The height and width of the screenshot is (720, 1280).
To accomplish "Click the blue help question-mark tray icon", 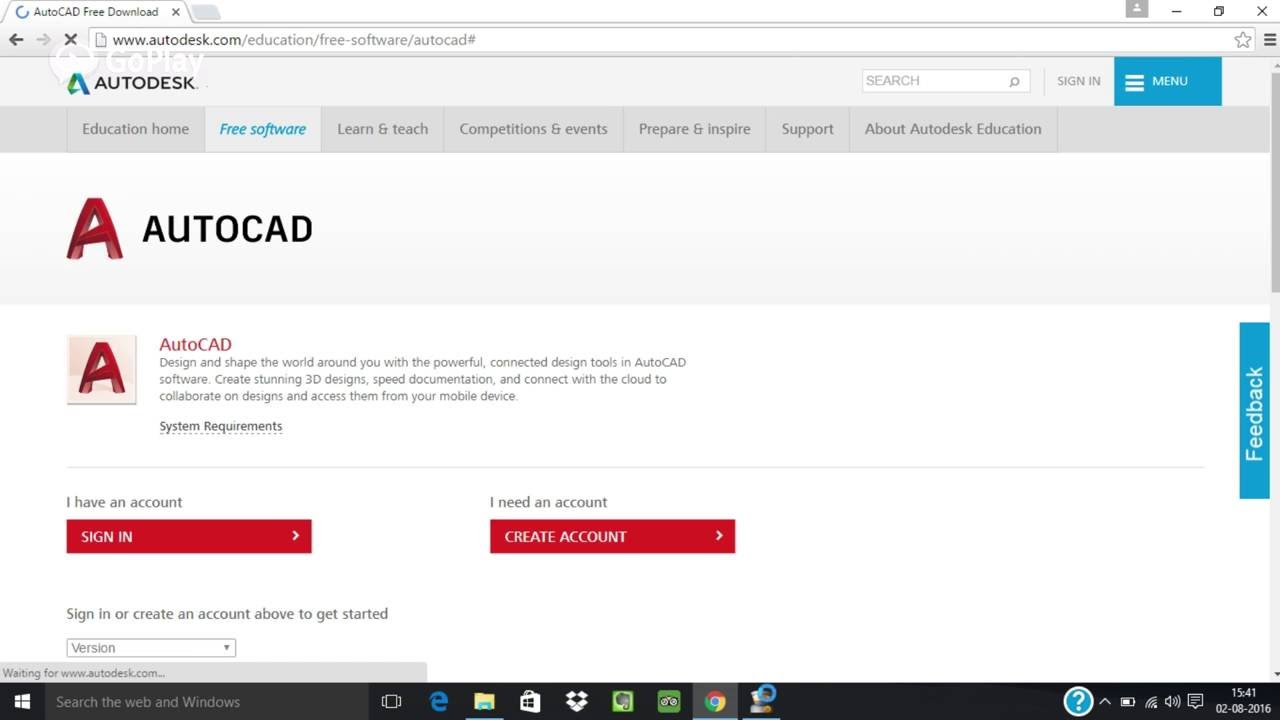I will tap(1078, 701).
